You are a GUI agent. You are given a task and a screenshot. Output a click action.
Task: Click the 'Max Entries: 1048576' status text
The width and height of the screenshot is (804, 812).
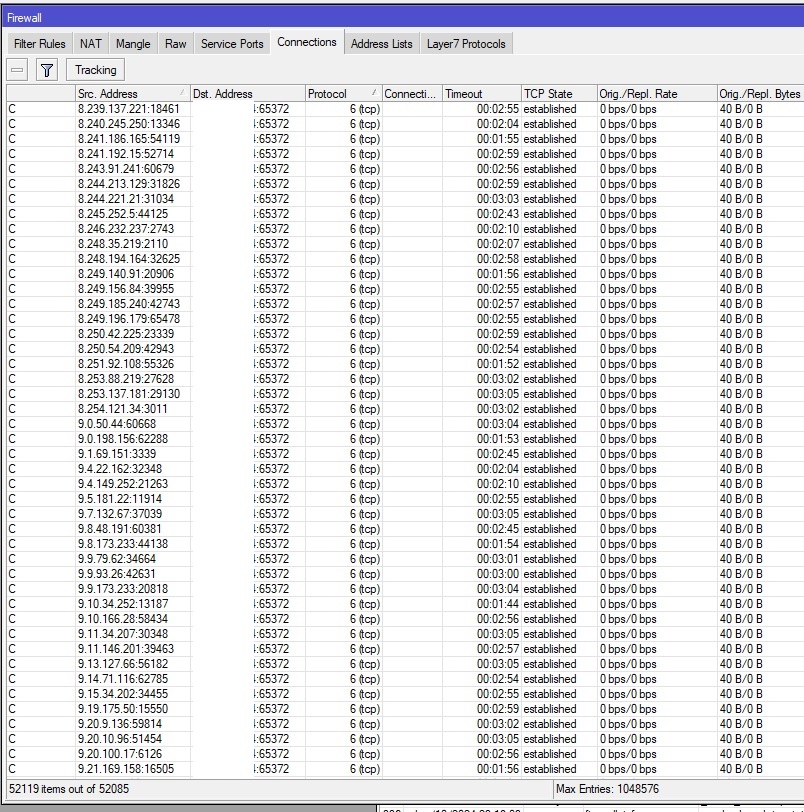pyautogui.click(x=607, y=789)
